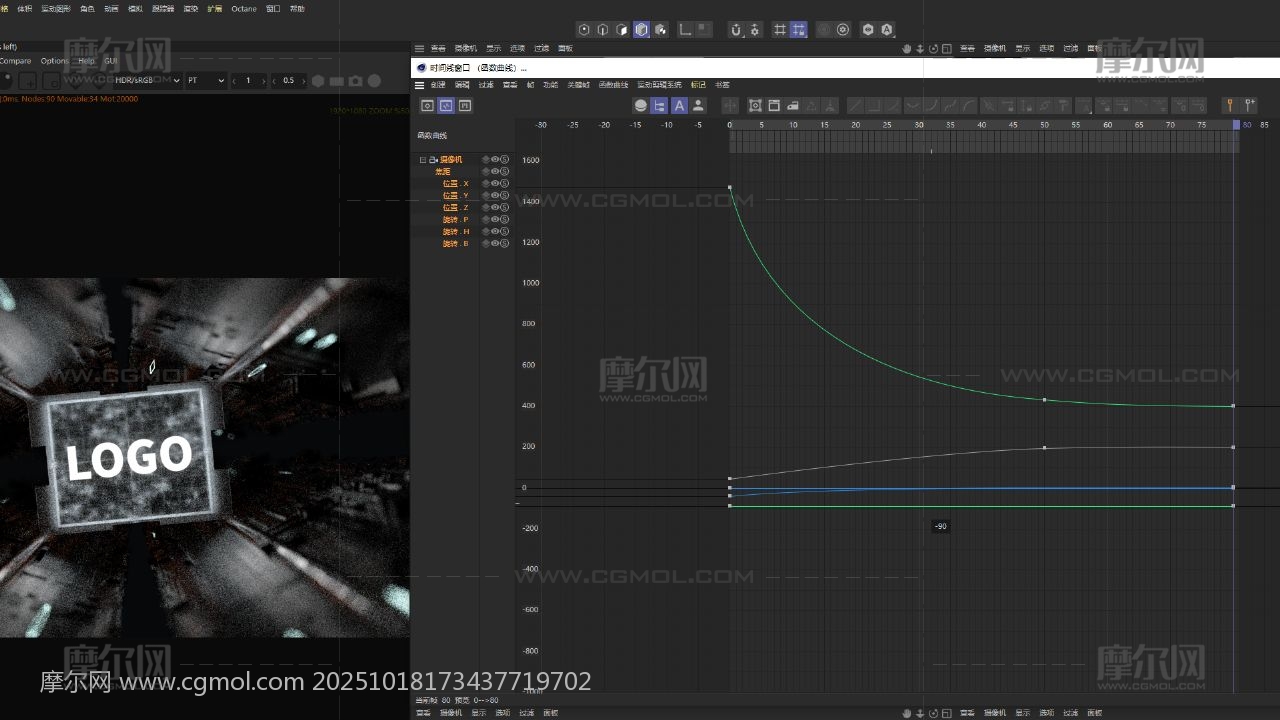Switch timeline to F-Curve mode icon
Screen dimensions: 1280x720
[x=446, y=106]
